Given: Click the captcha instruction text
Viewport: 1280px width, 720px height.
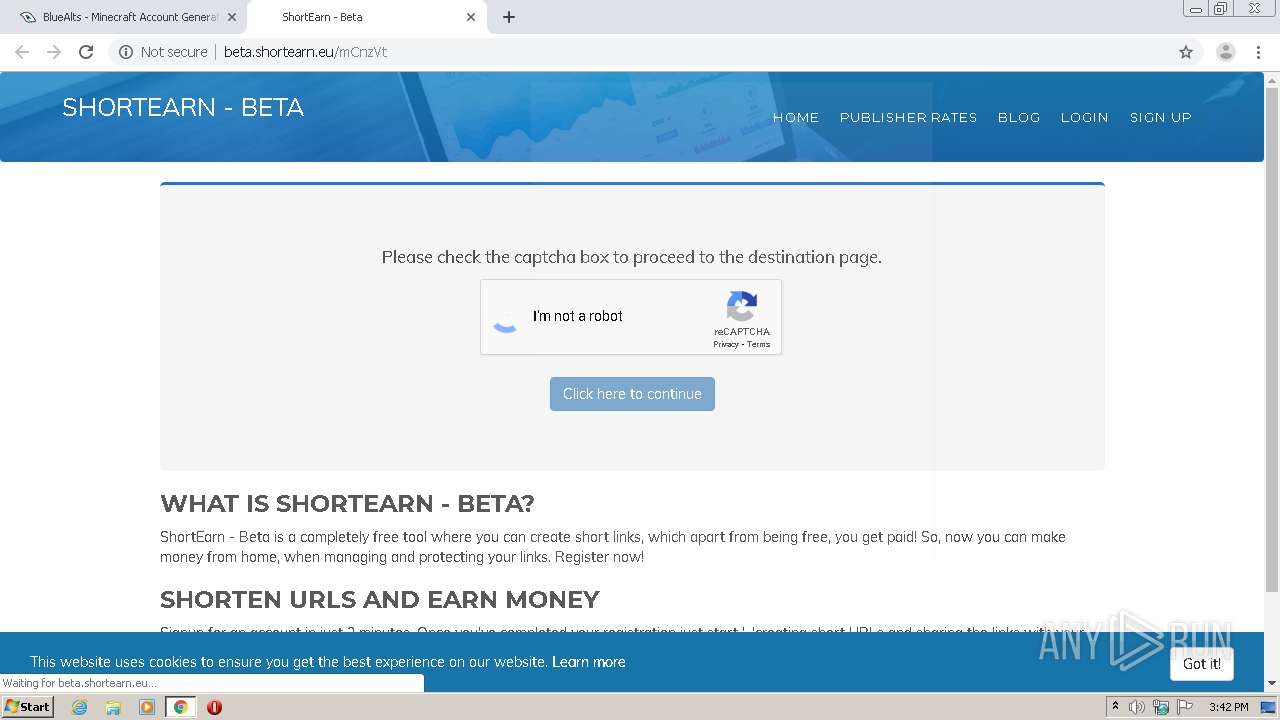Looking at the screenshot, I should click(632, 257).
